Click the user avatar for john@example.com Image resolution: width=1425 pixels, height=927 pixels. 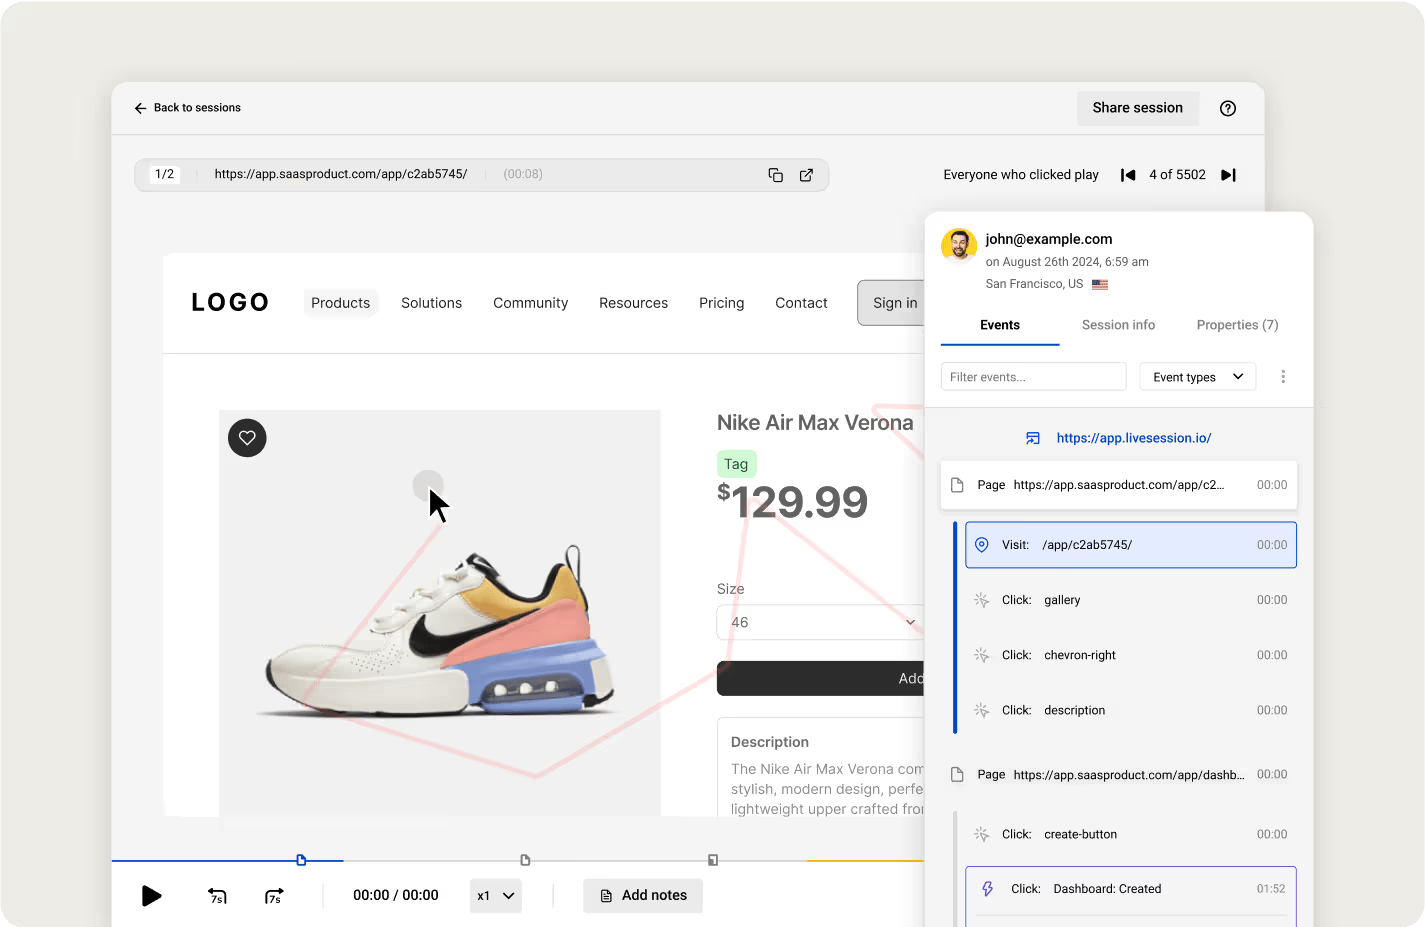[x=959, y=245]
